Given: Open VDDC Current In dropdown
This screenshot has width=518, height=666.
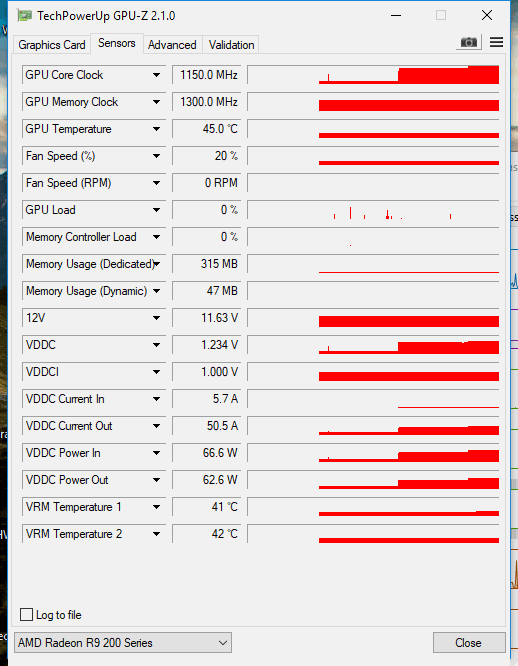Looking at the screenshot, I should point(156,399).
